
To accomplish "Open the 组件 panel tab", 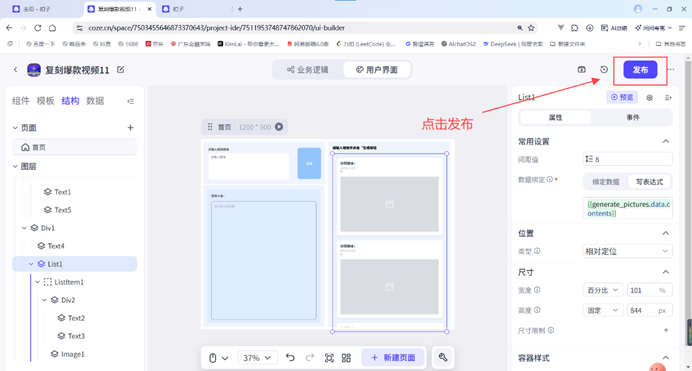I will coord(21,101).
